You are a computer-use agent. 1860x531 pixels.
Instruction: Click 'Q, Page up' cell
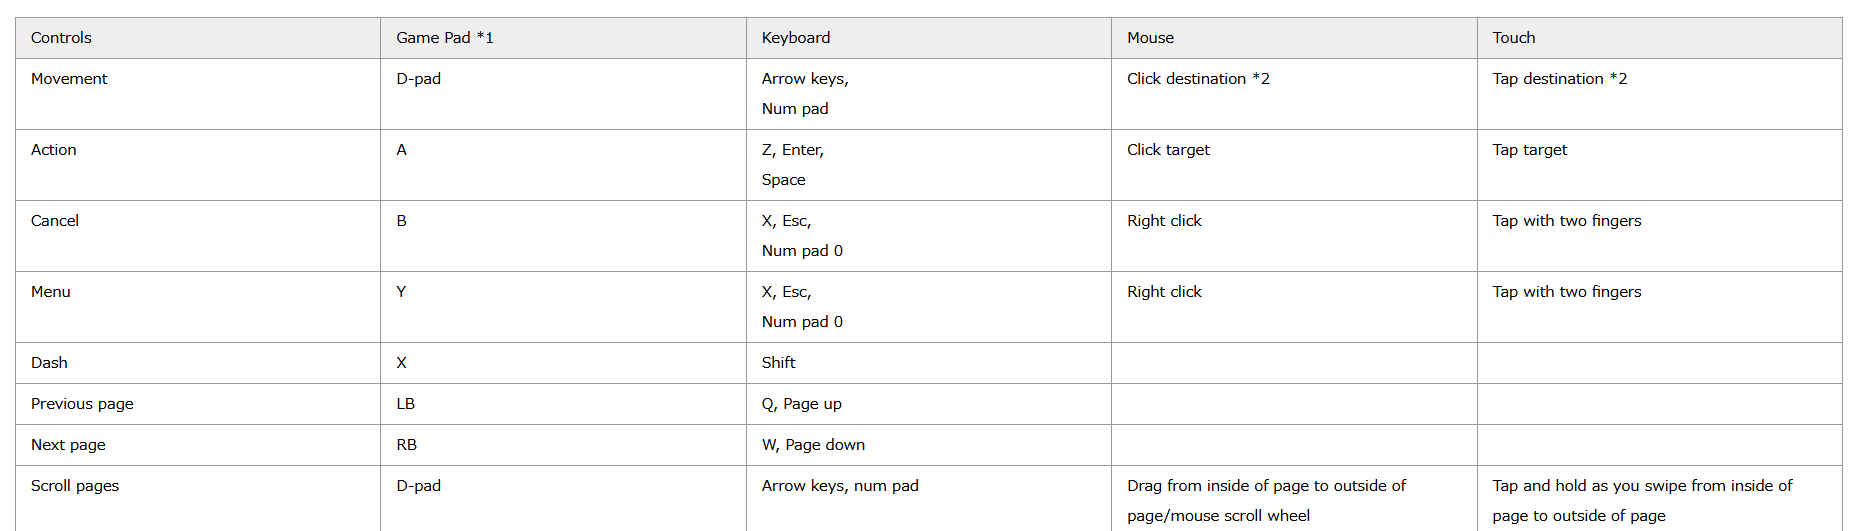[801, 404]
